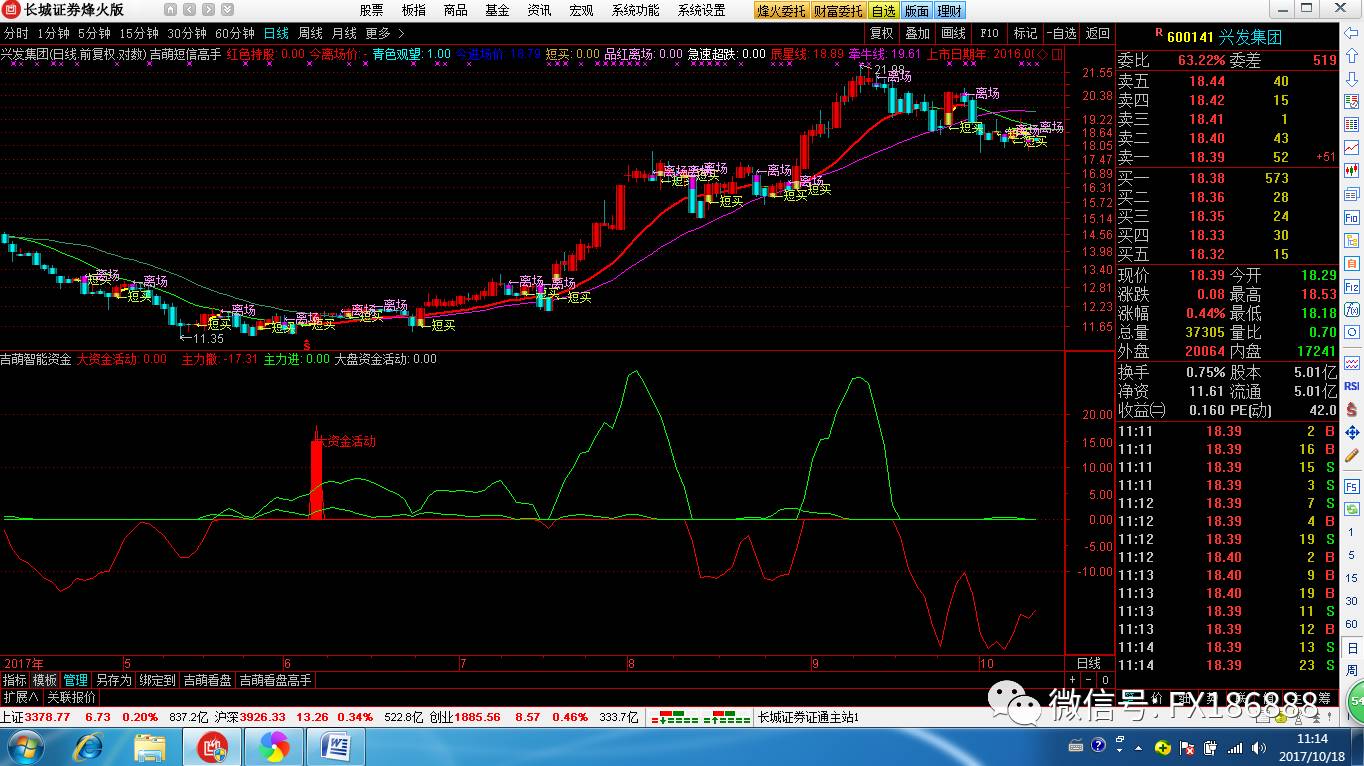Click the 60 minute icon in right sidebar
Screen dimensions: 1364x766
[1351, 623]
